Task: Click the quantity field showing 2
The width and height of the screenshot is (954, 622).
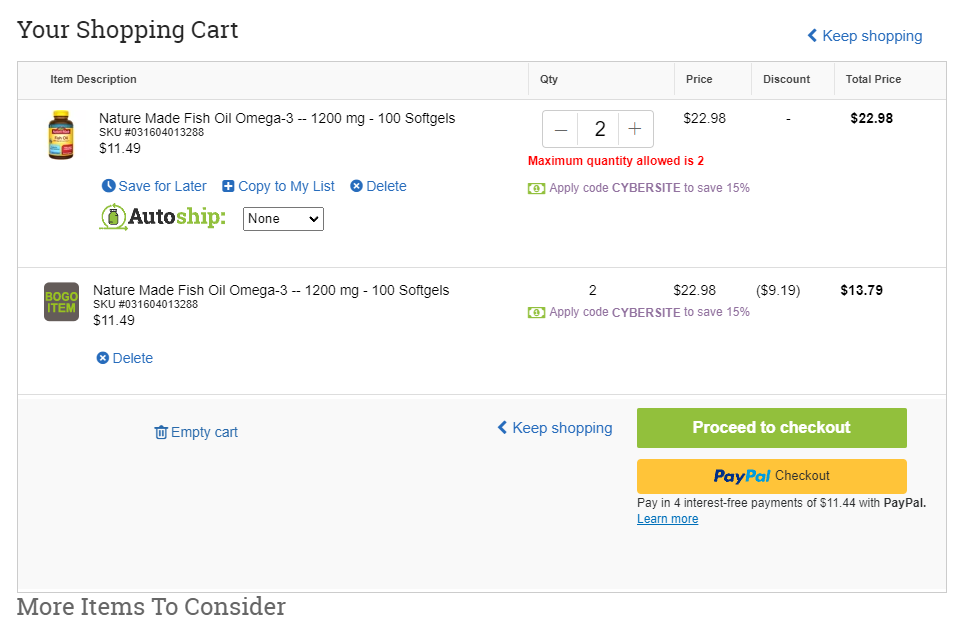Action: point(599,129)
